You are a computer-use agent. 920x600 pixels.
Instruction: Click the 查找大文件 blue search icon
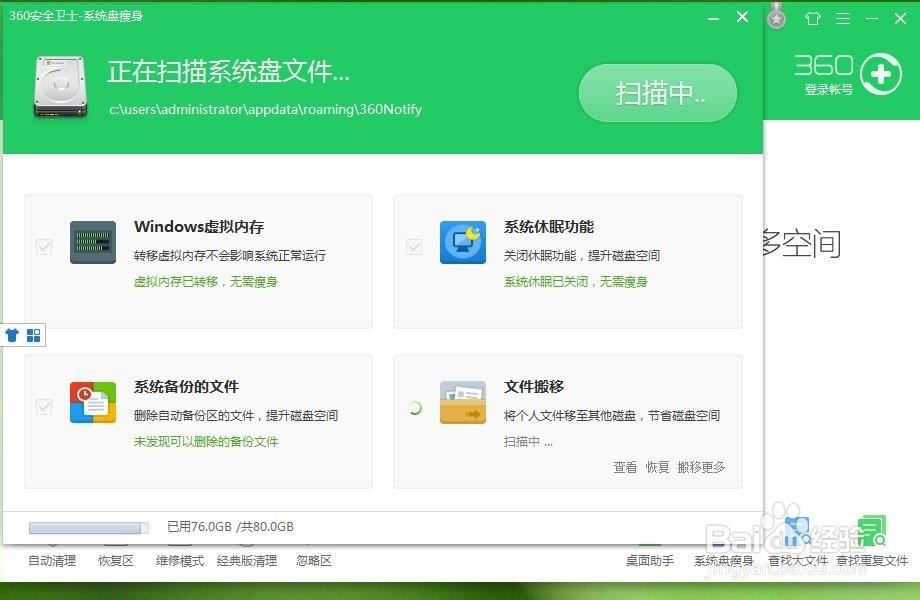click(797, 531)
